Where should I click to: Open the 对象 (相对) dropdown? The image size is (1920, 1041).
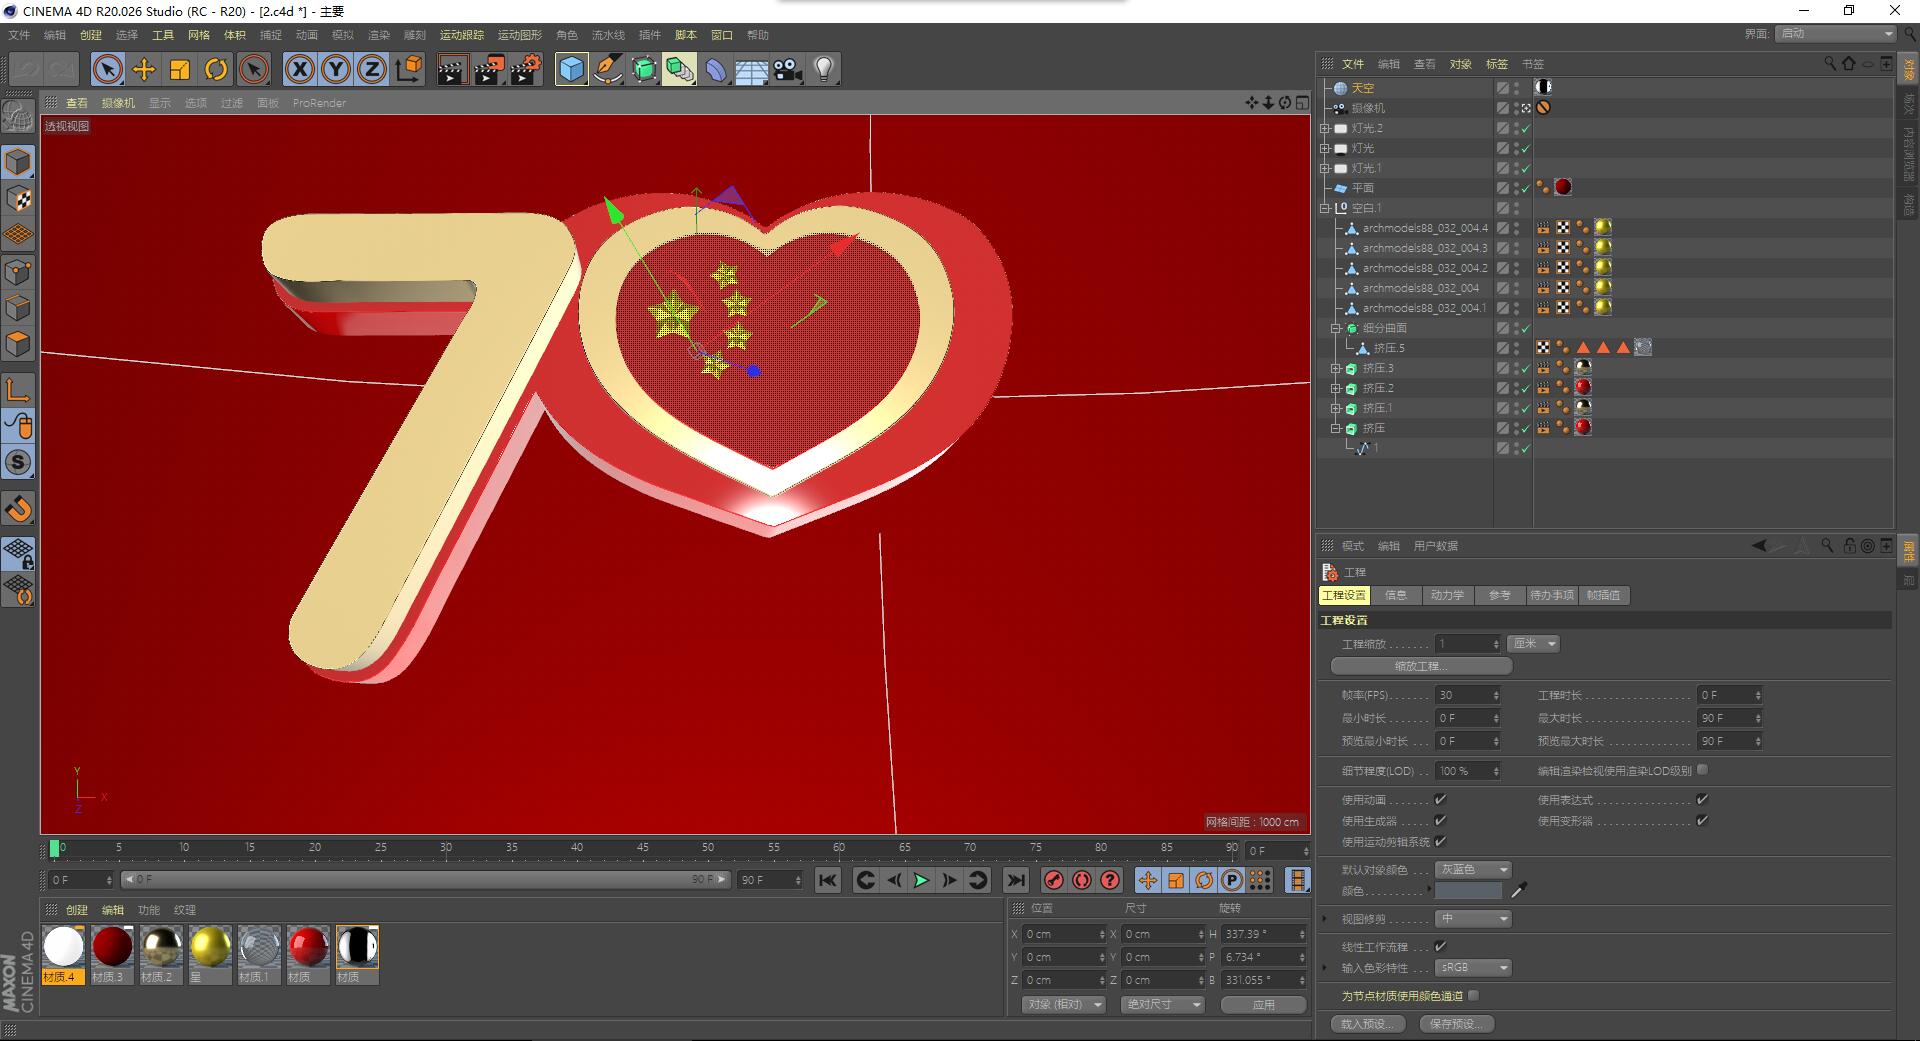(1063, 1004)
